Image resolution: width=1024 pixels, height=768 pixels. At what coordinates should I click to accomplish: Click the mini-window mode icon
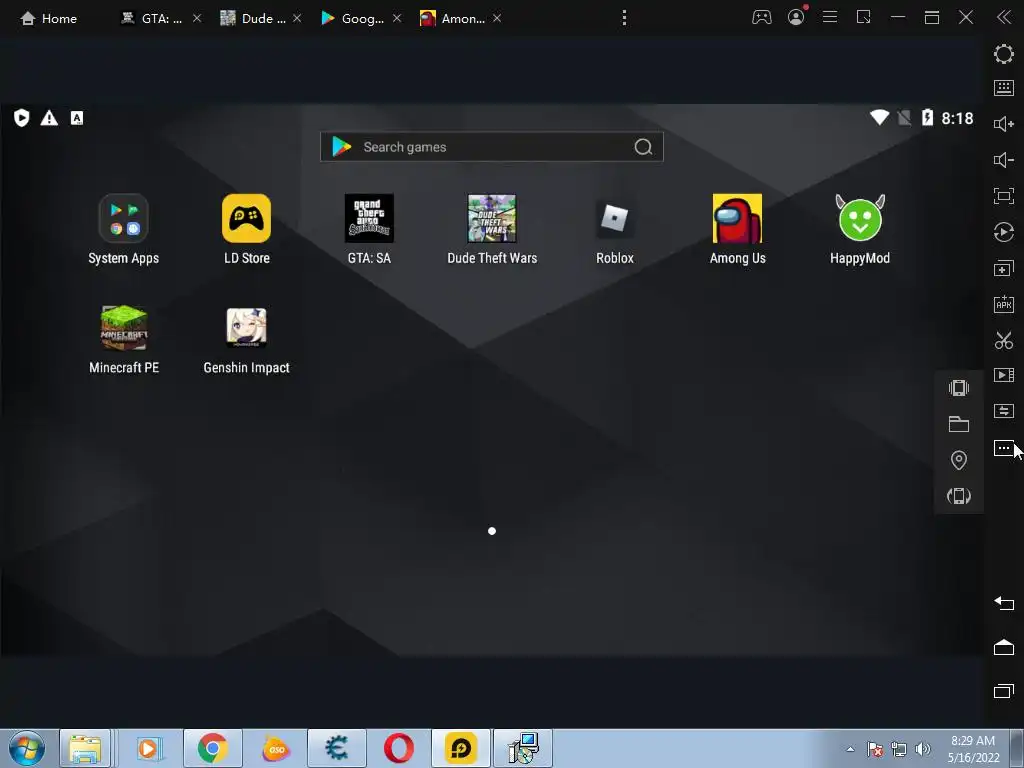click(x=863, y=17)
